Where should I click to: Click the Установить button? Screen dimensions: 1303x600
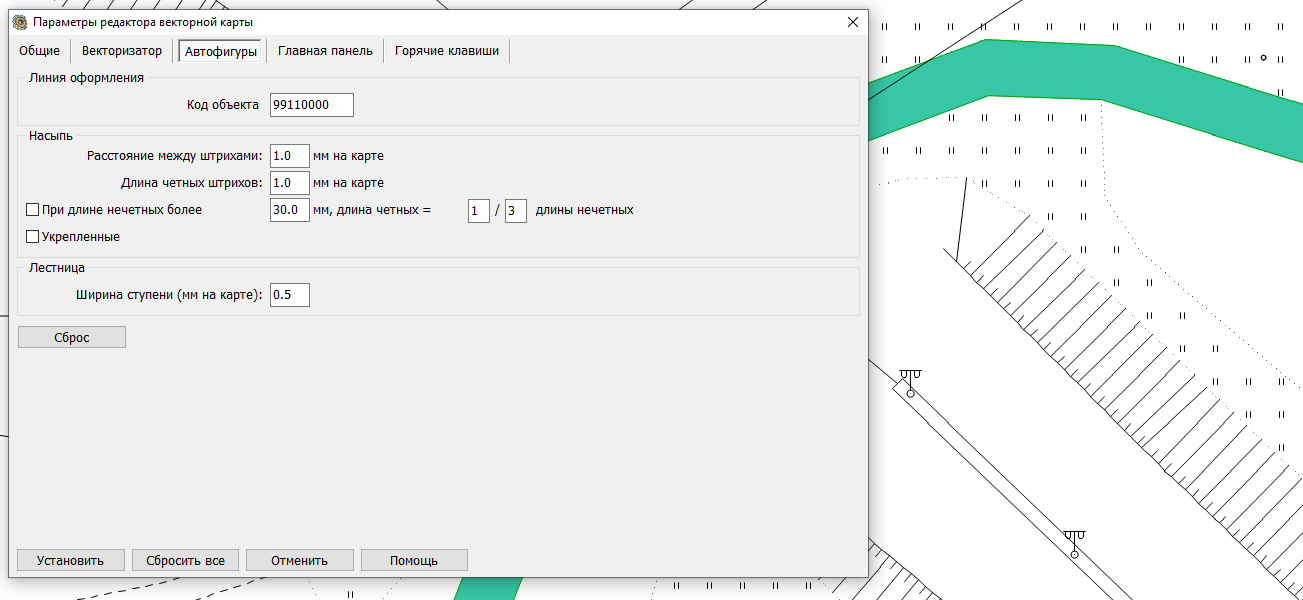[x=70, y=560]
